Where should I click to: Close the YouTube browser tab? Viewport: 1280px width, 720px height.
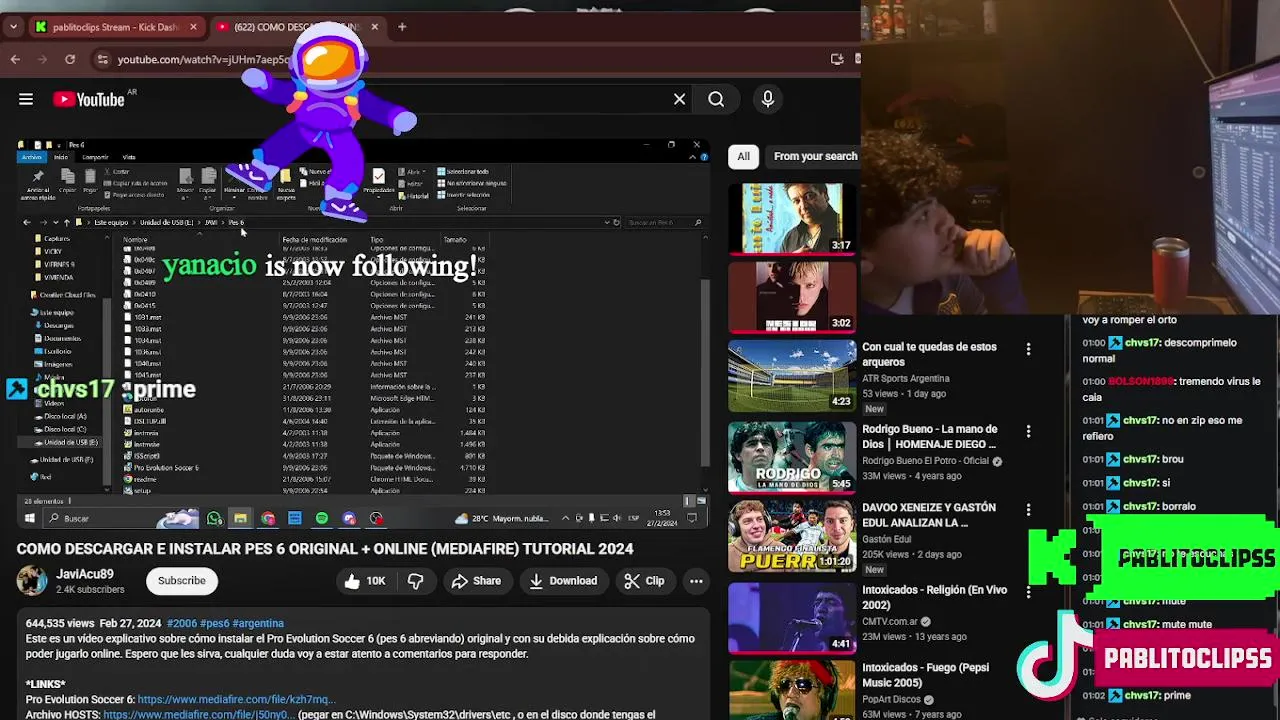375,27
